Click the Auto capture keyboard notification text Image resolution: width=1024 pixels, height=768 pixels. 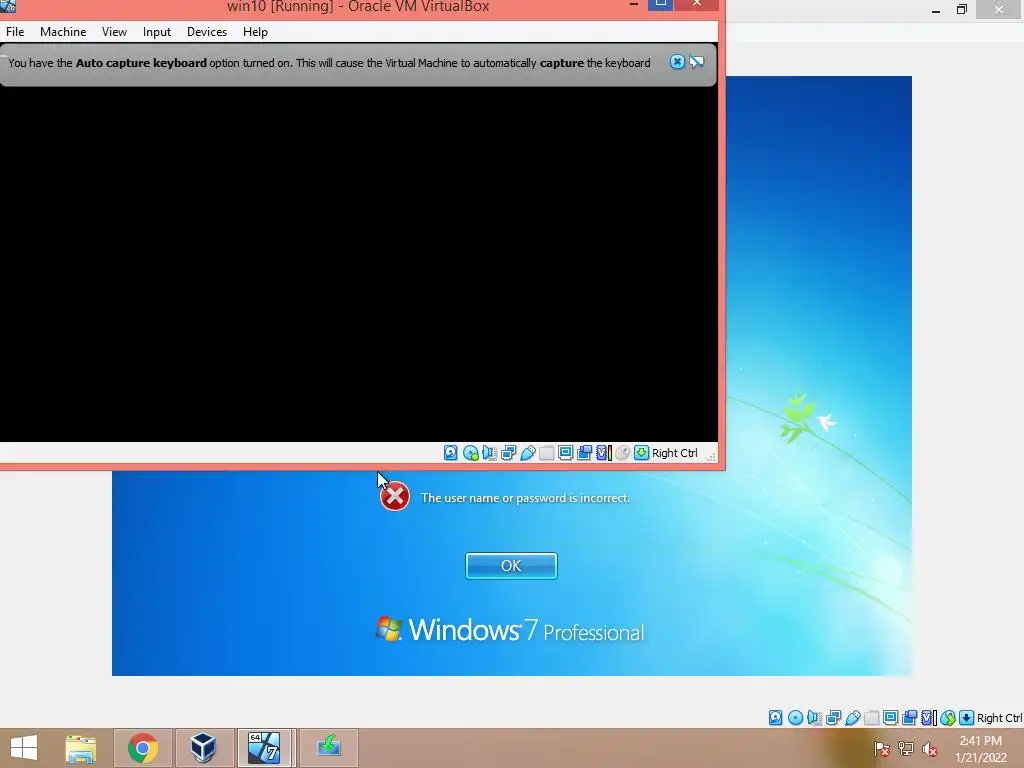coord(329,63)
